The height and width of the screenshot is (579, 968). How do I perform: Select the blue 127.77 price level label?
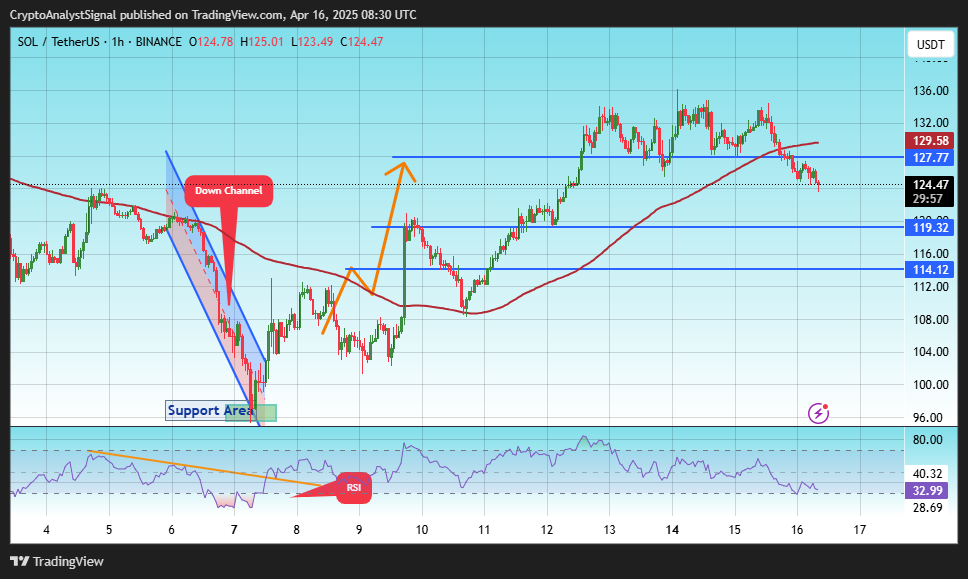(x=930, y=157)
